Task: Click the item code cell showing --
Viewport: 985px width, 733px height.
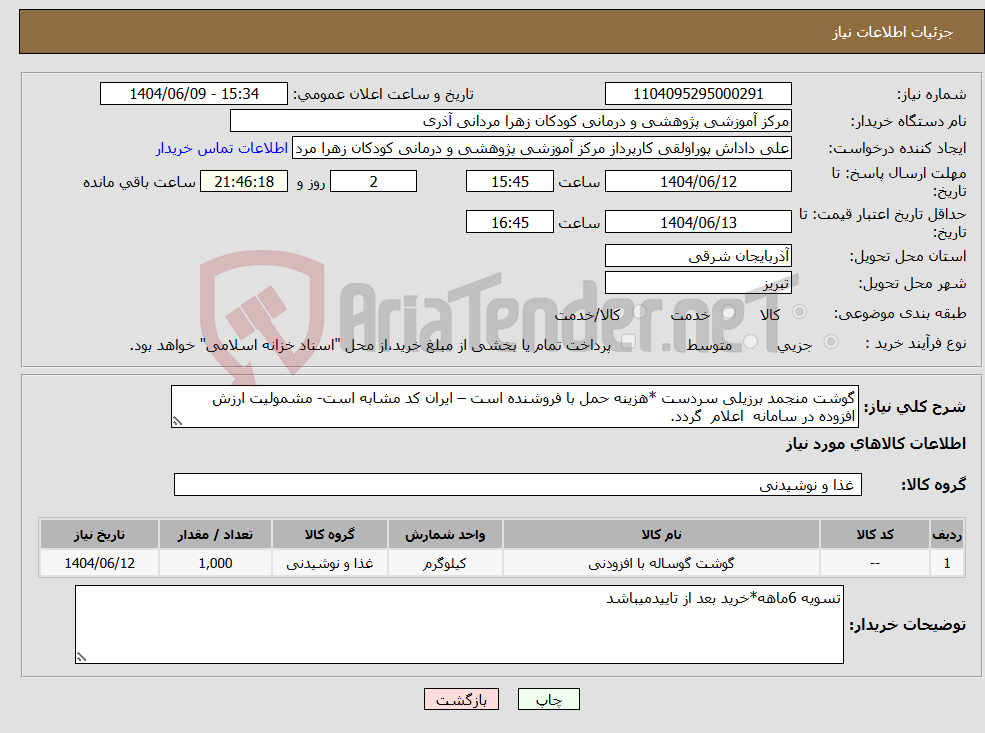Action: click(874, 563)
